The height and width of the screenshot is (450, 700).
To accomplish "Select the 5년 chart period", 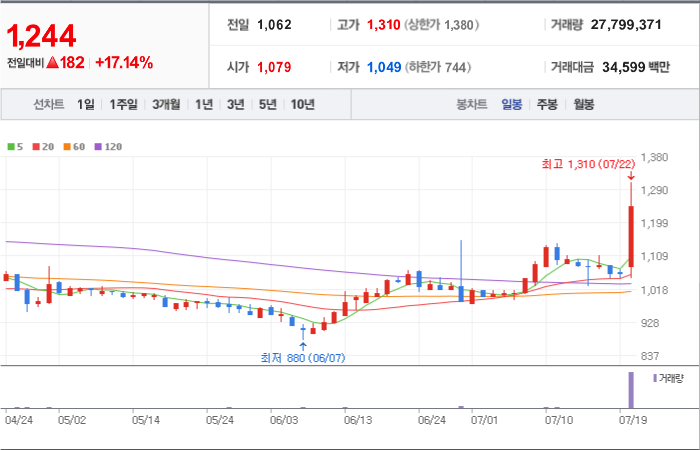I will point(267,104).
